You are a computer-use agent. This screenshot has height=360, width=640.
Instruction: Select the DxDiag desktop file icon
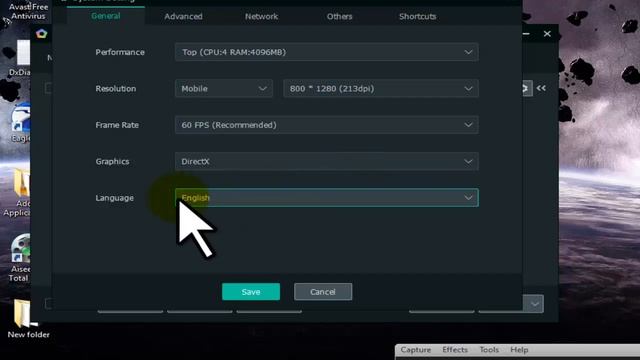pos(21,57)
